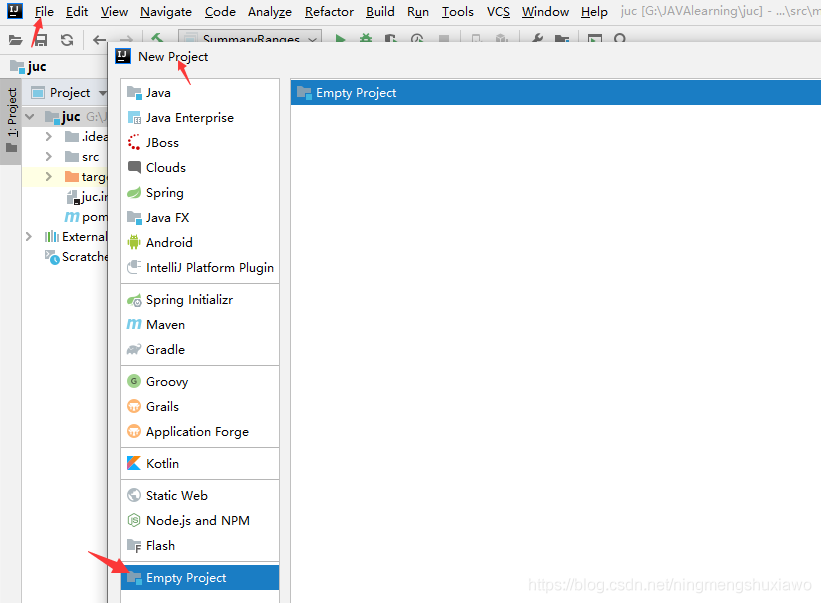Open the File menu
The height and width of the screenshot is (603, 821).
[x=44, y=12]
